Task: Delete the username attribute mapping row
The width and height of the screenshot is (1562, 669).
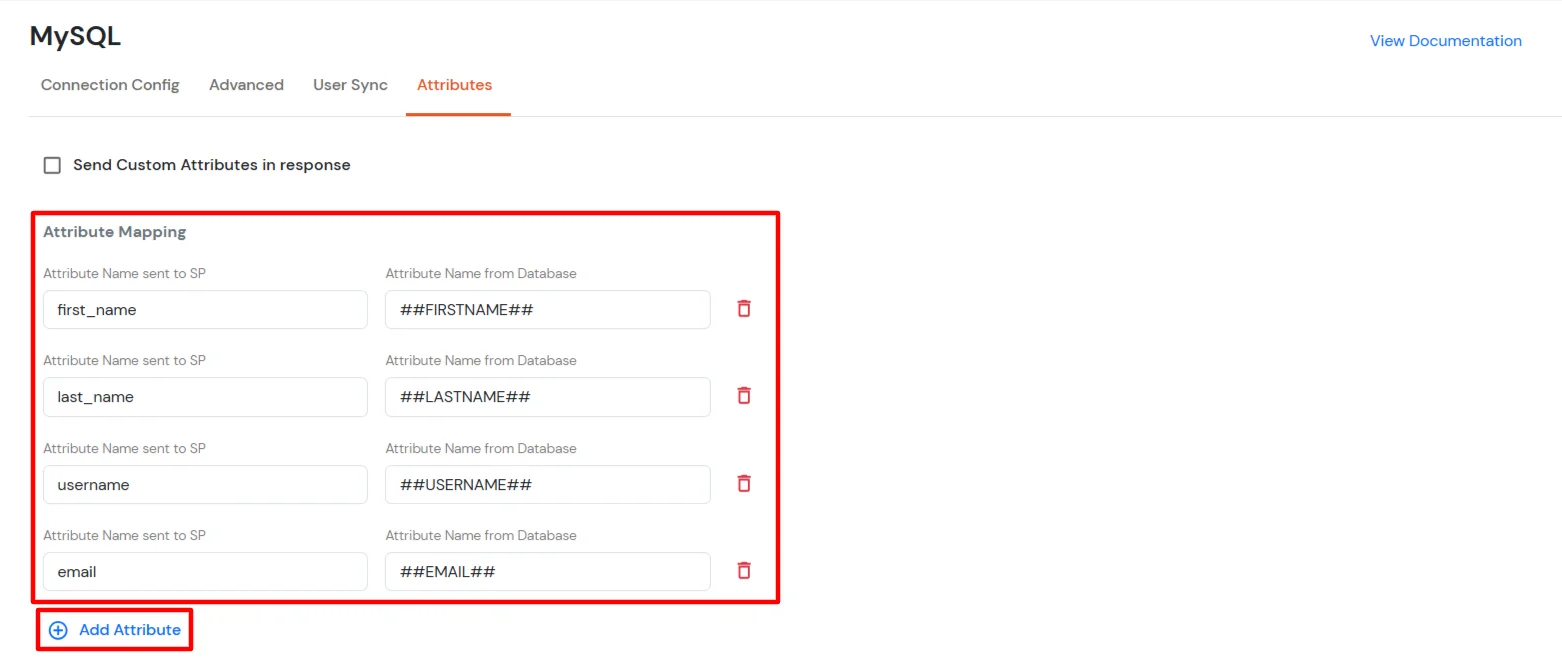Action: pyautogui.click(x=744, y=484)
